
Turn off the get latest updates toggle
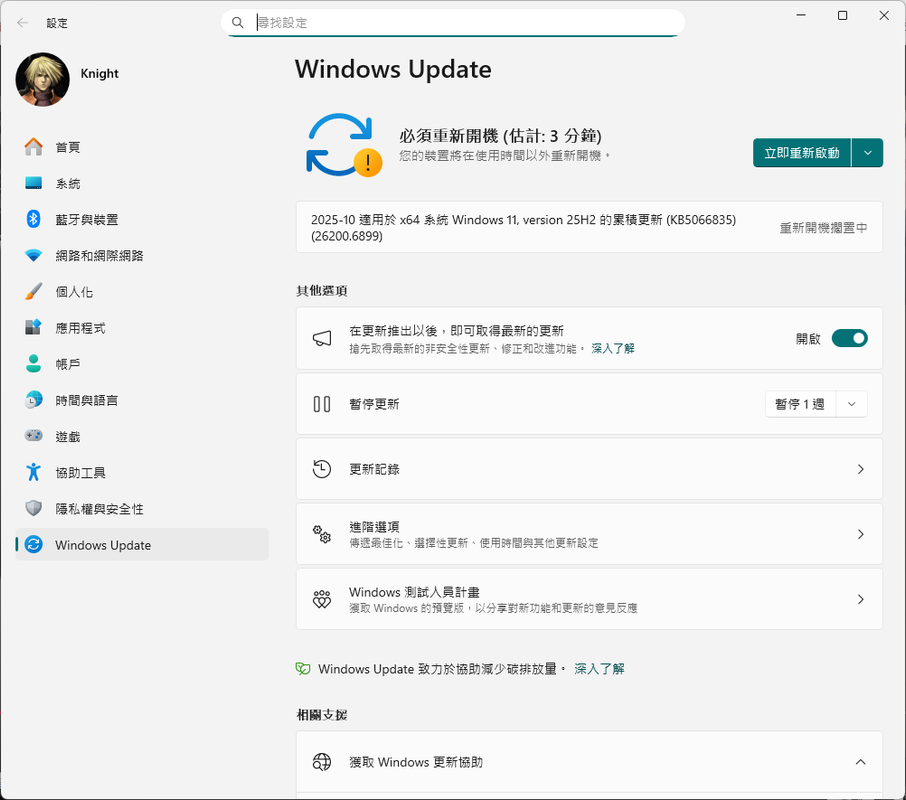[849, 338]
